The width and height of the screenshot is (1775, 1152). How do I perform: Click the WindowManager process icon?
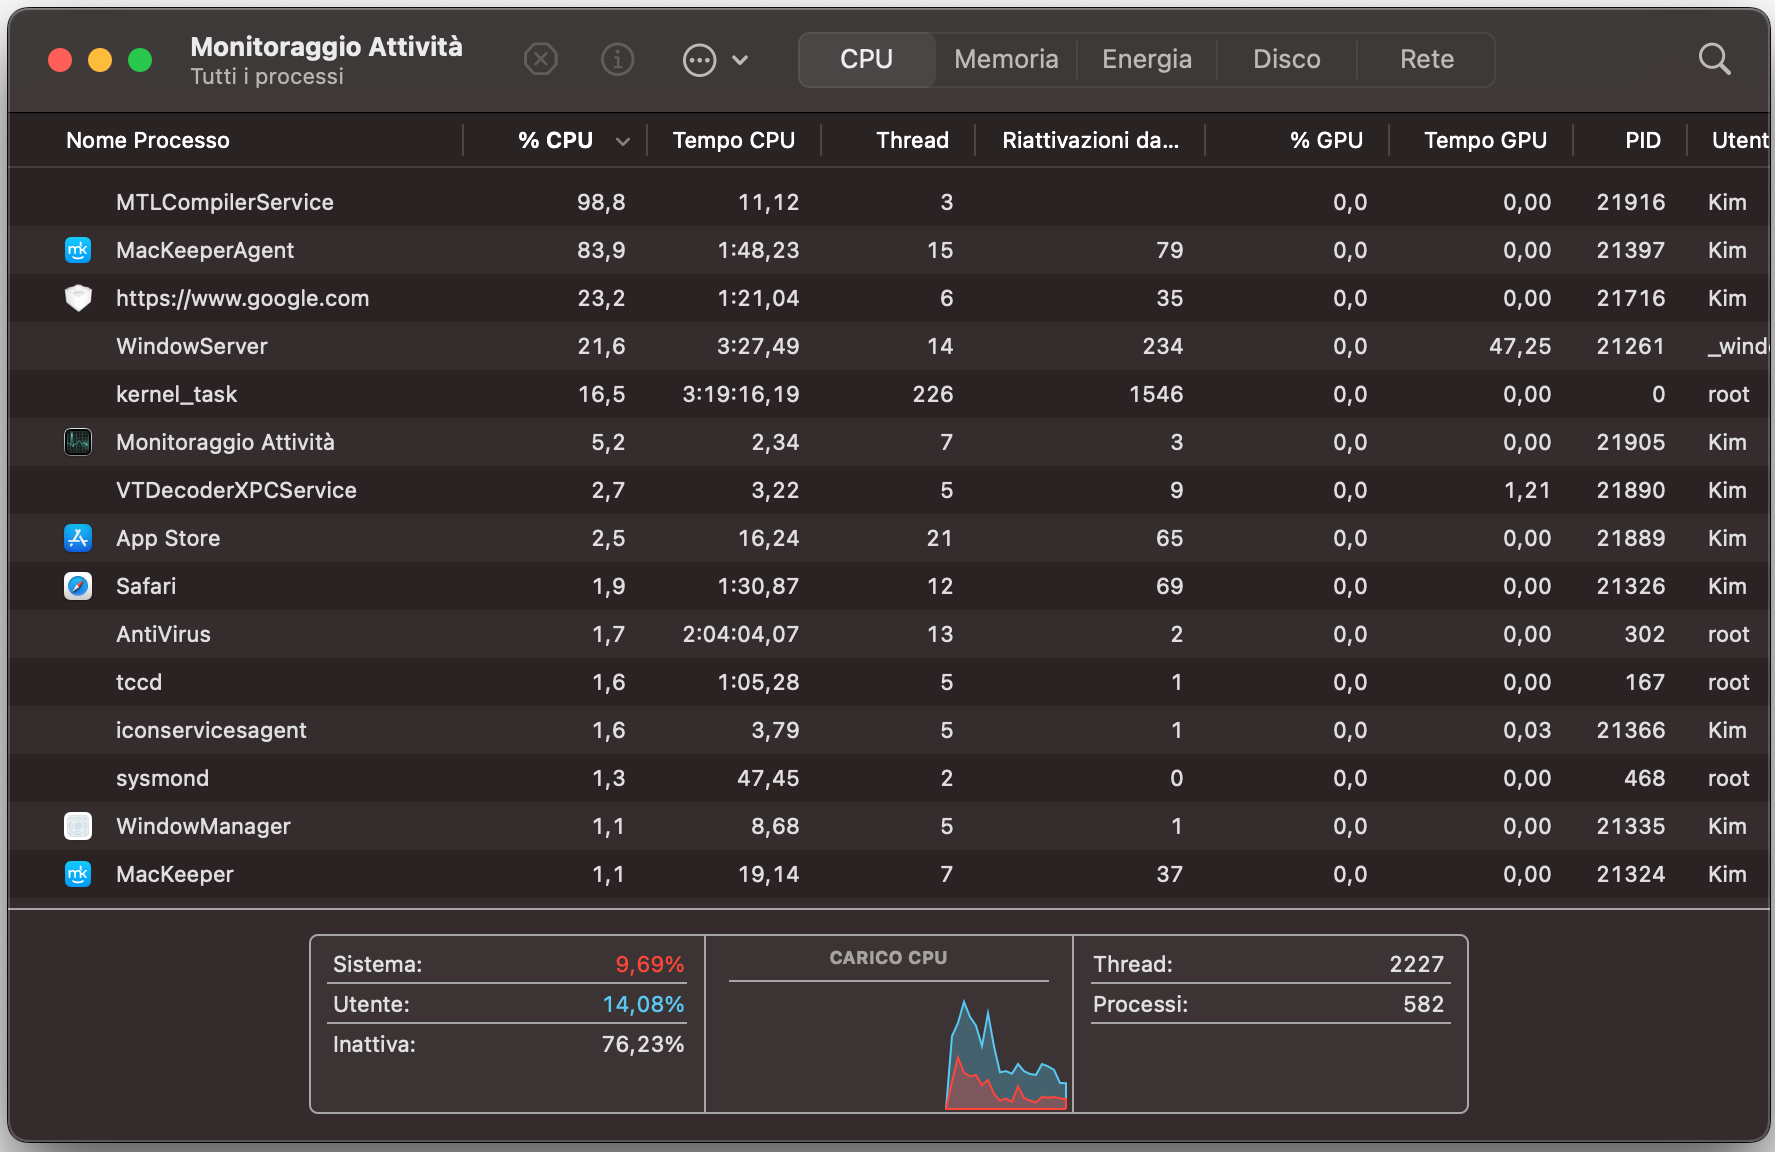coord(78,826)
